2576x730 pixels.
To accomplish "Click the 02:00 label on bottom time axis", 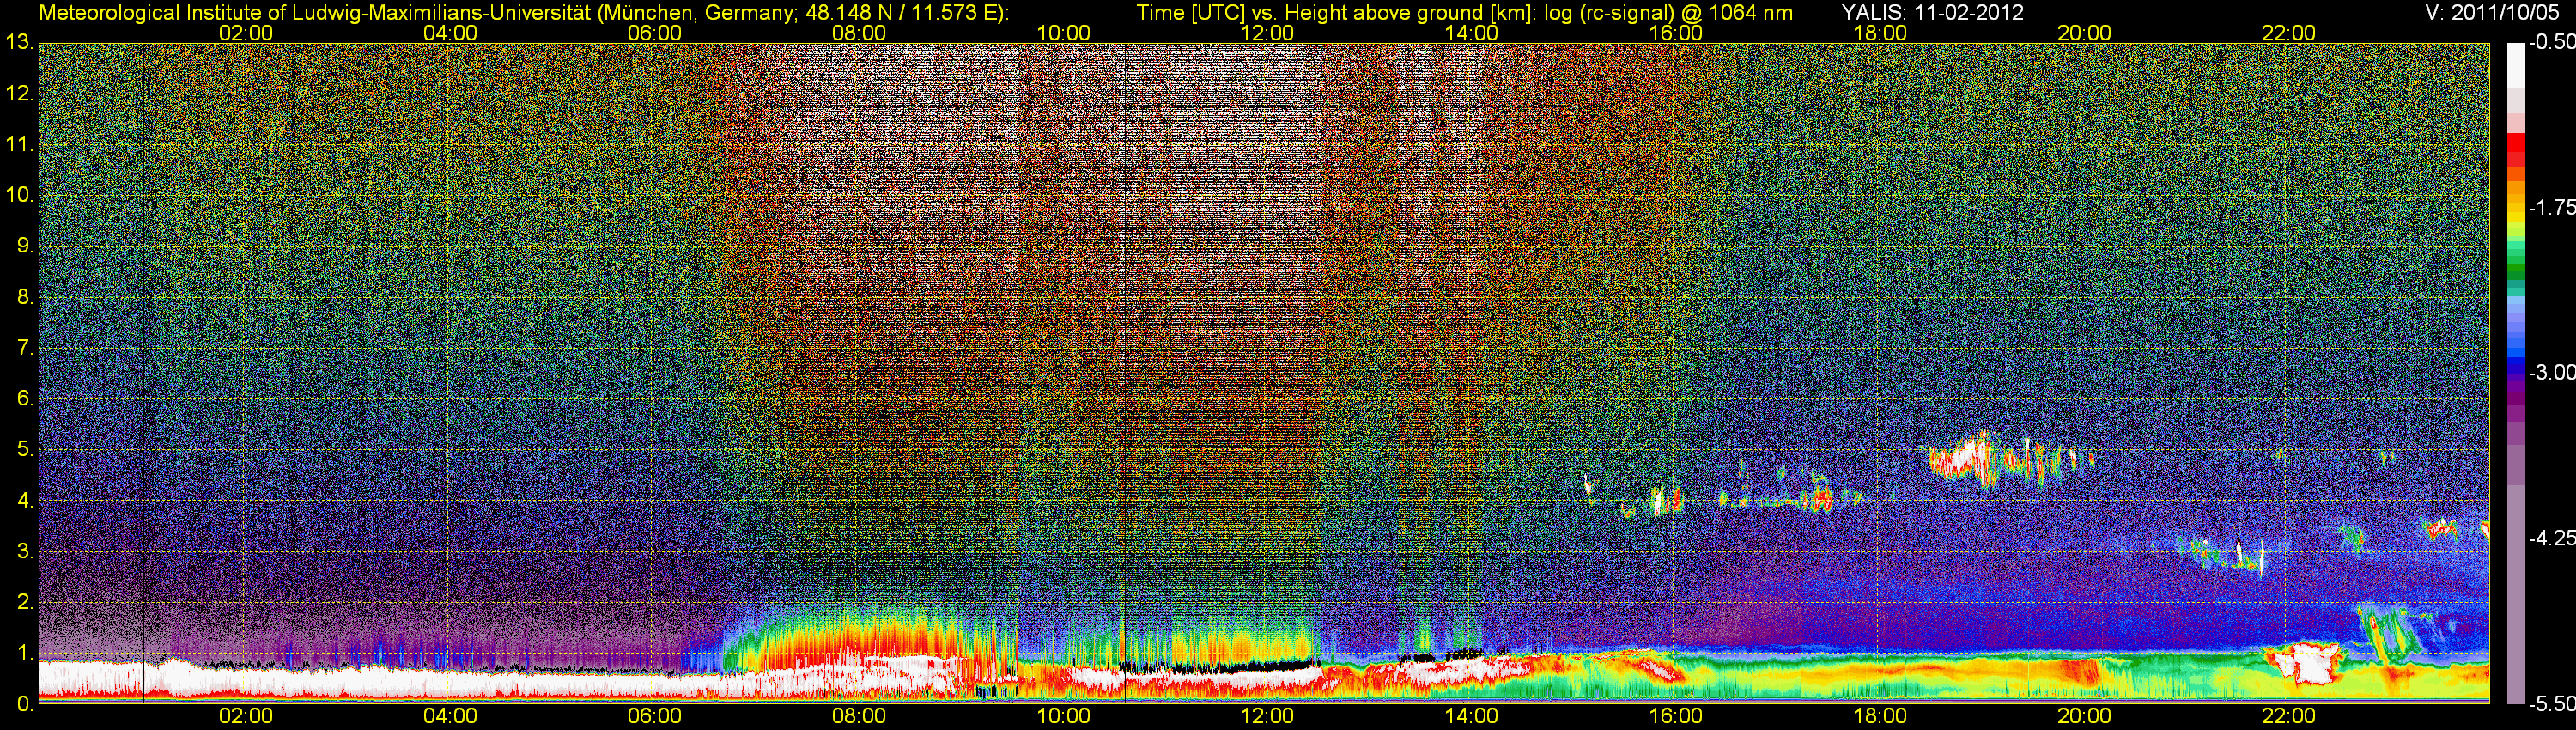I will tap(246, 716).
